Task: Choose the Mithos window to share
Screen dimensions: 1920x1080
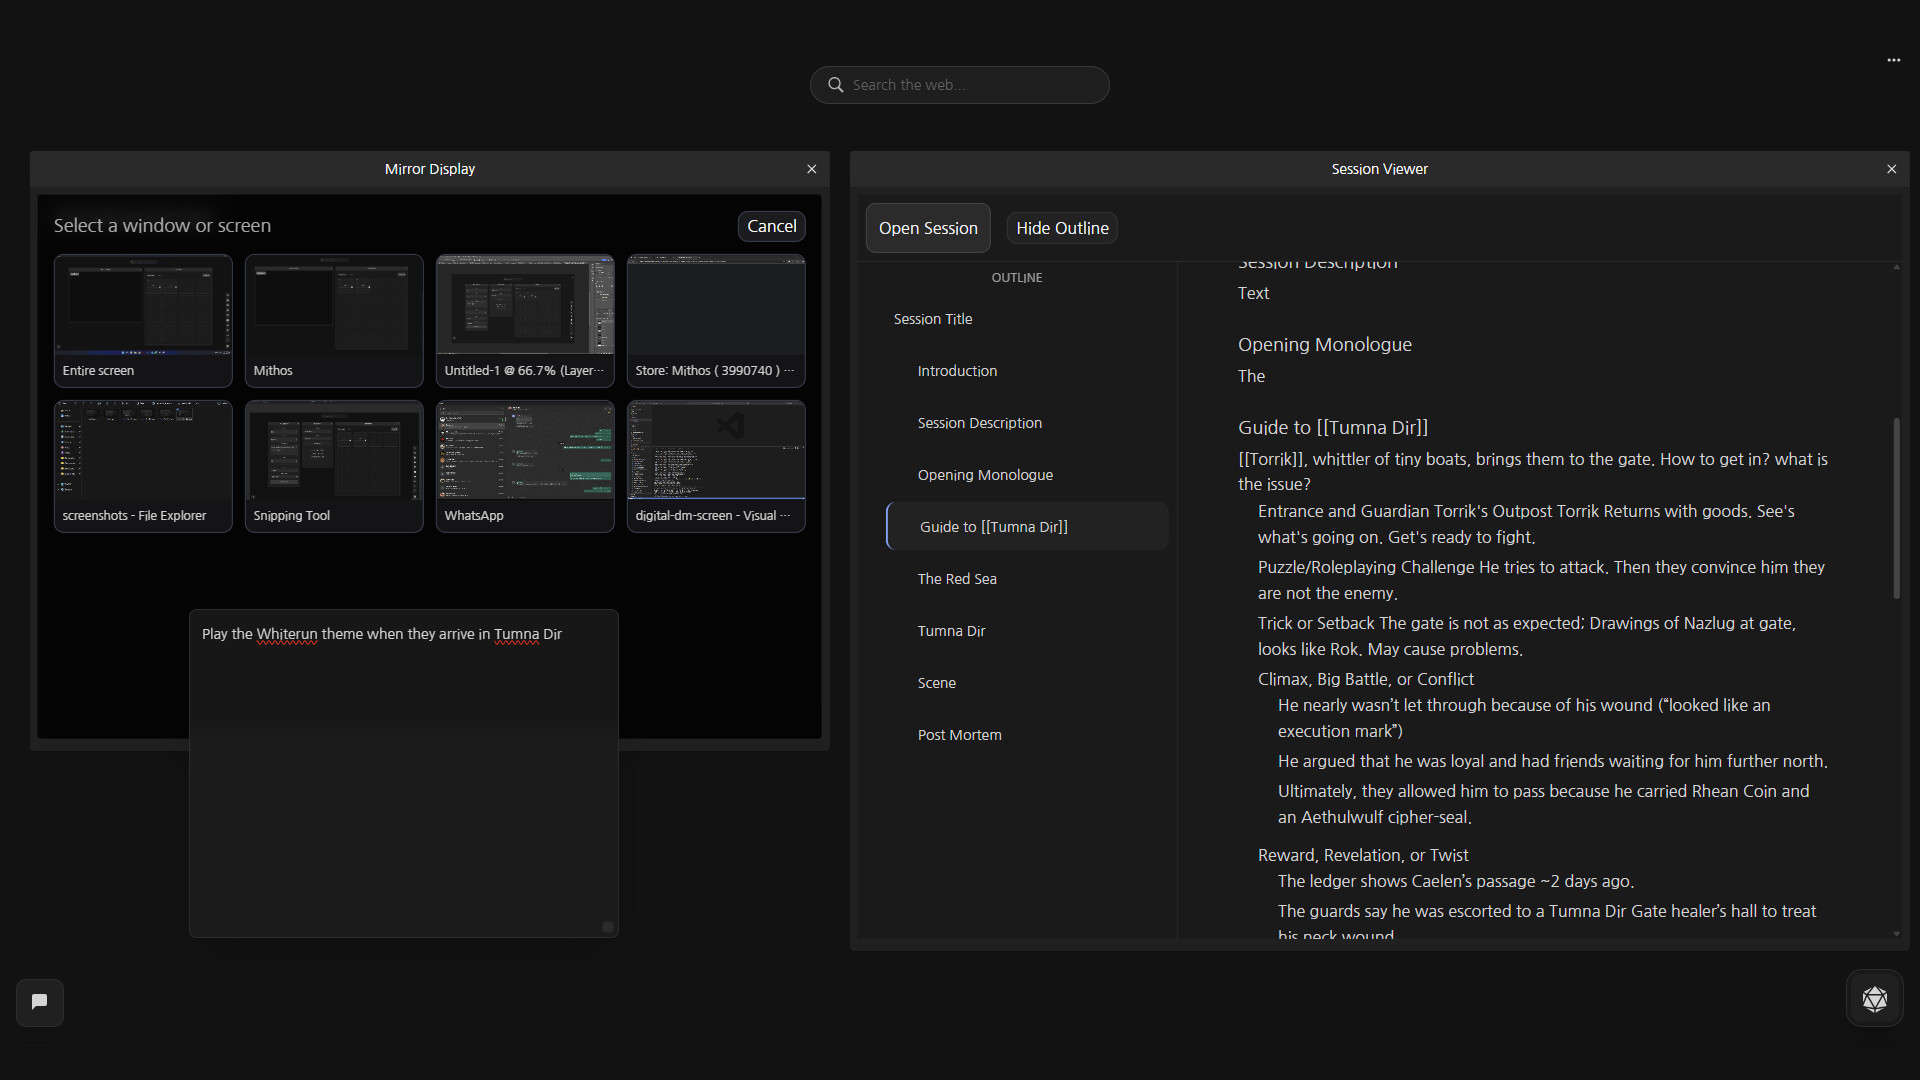Action: [333, 320]
